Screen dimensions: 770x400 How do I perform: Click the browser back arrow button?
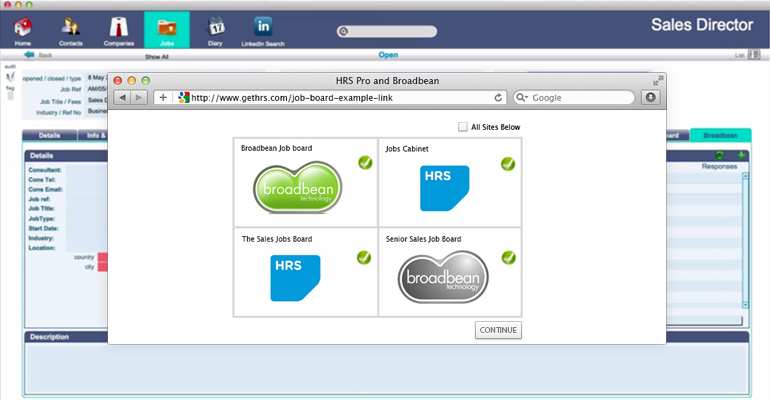(123, 98)
